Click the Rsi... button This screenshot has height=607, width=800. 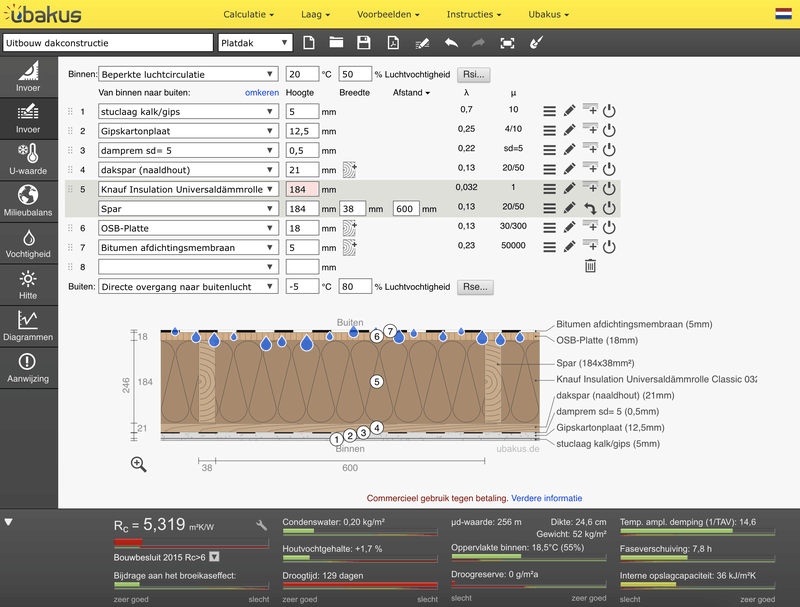pyautogui.click(x=474, y=74)
